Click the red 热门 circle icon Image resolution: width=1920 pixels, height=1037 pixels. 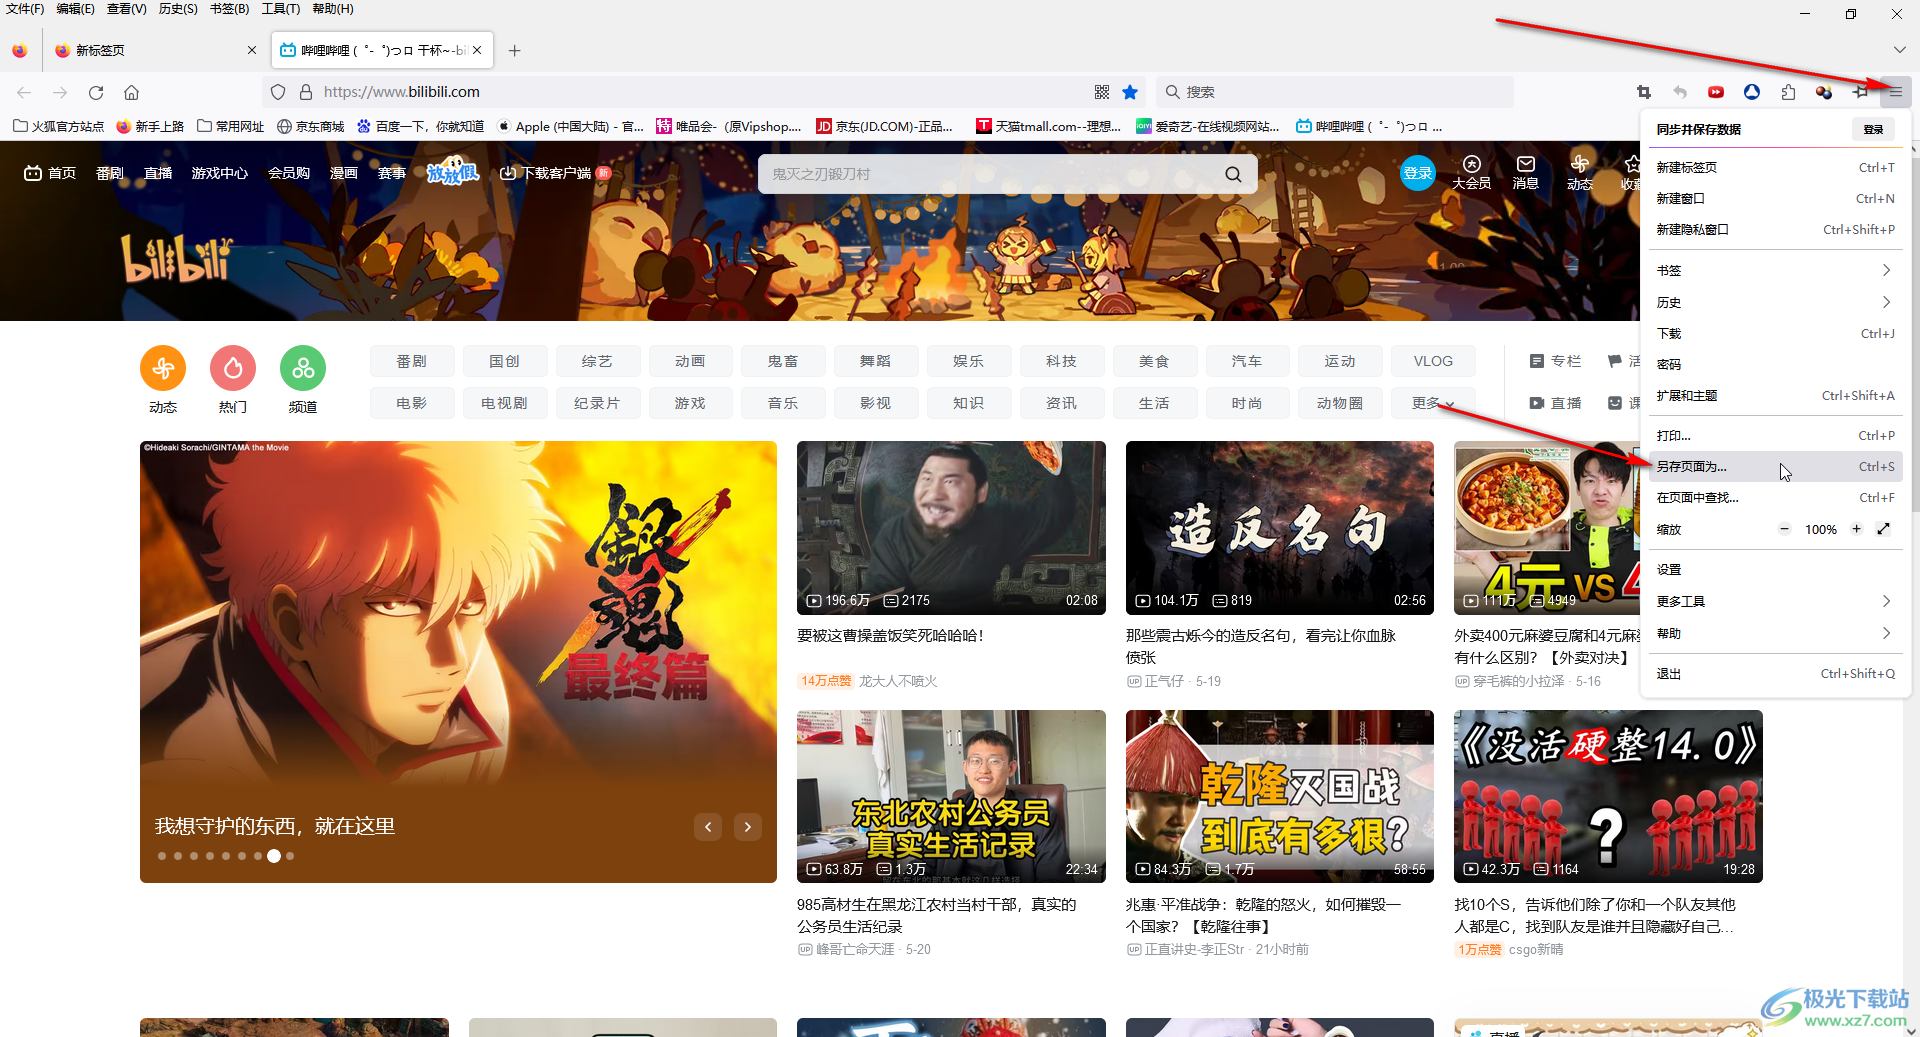tap(233, 369)
